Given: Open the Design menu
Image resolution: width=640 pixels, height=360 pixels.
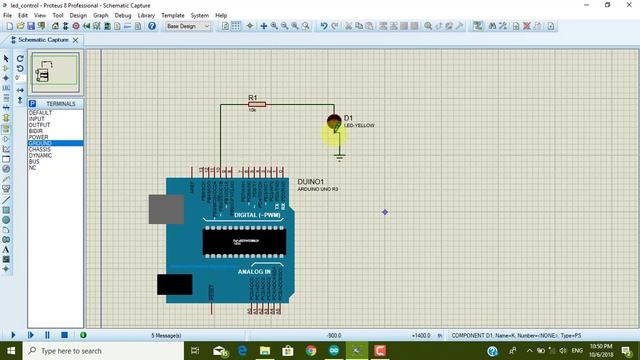Looking at the screenshot, I should [78, 16].
